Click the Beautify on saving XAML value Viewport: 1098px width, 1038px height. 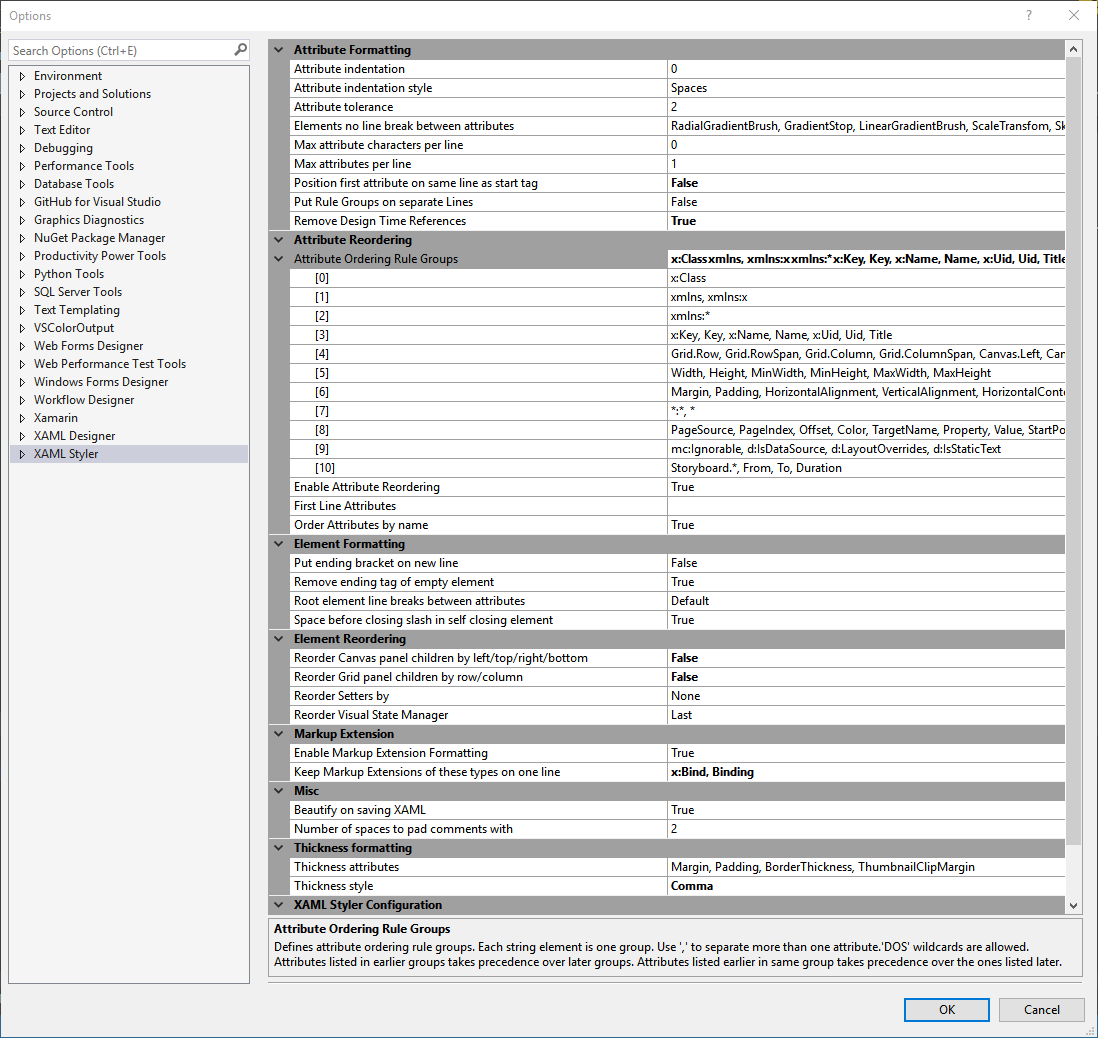[x=865, y=810]
